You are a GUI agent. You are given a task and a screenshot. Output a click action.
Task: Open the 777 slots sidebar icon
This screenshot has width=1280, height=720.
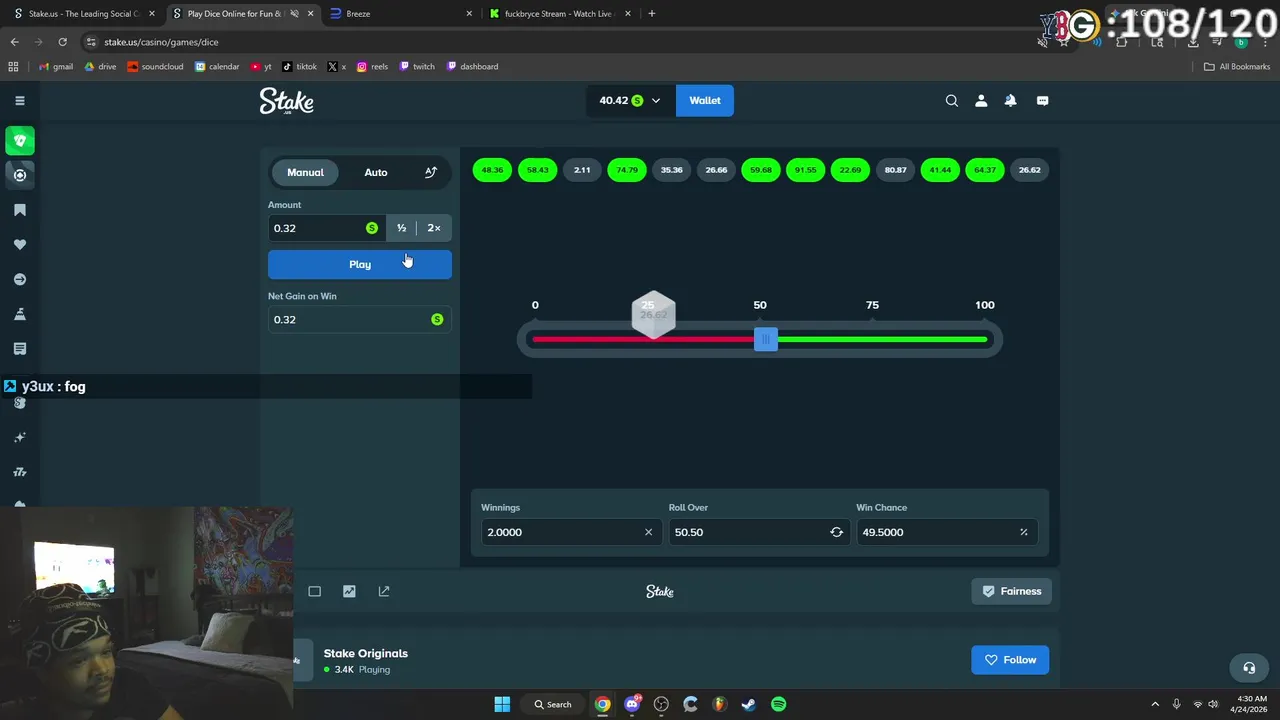pos(20,472)
